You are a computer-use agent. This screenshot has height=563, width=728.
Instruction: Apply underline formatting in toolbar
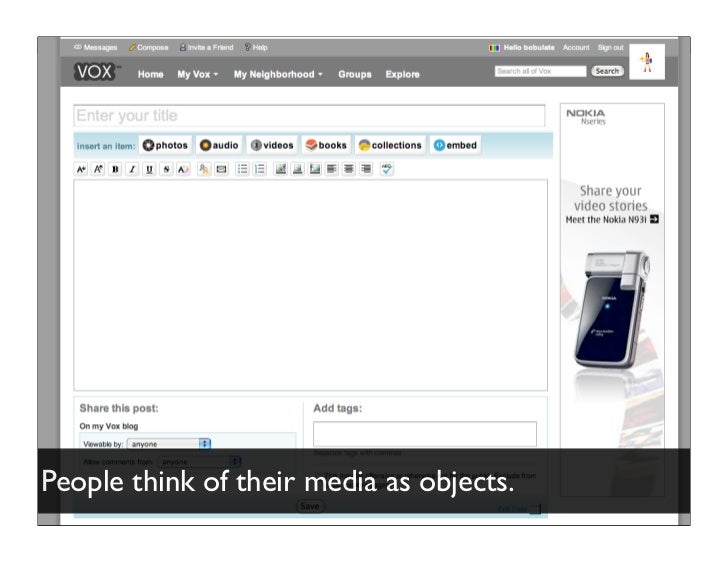point(149,170)
